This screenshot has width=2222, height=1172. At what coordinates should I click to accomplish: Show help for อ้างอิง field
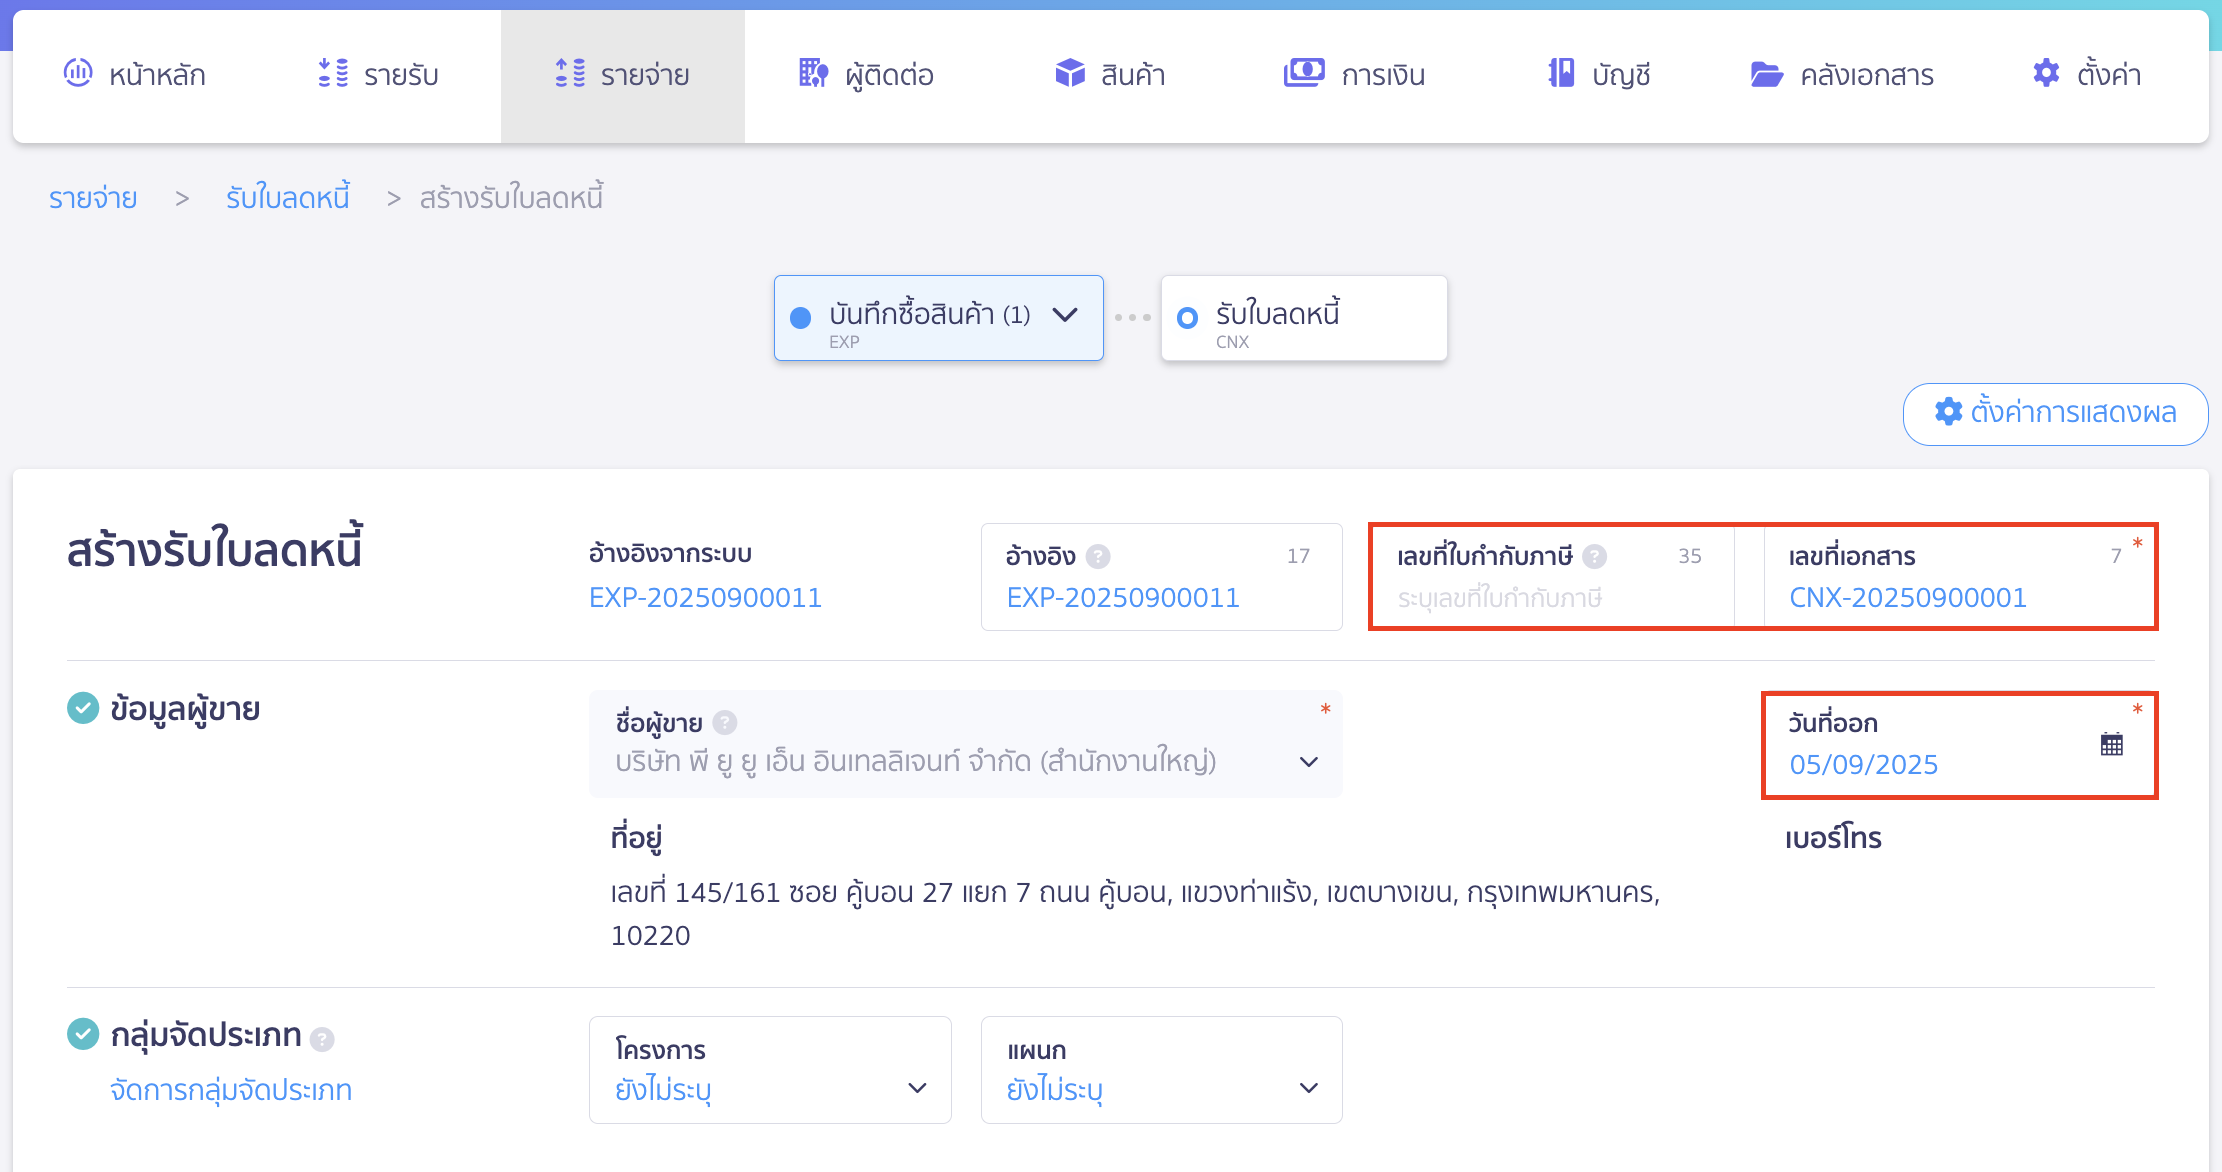1098,556
